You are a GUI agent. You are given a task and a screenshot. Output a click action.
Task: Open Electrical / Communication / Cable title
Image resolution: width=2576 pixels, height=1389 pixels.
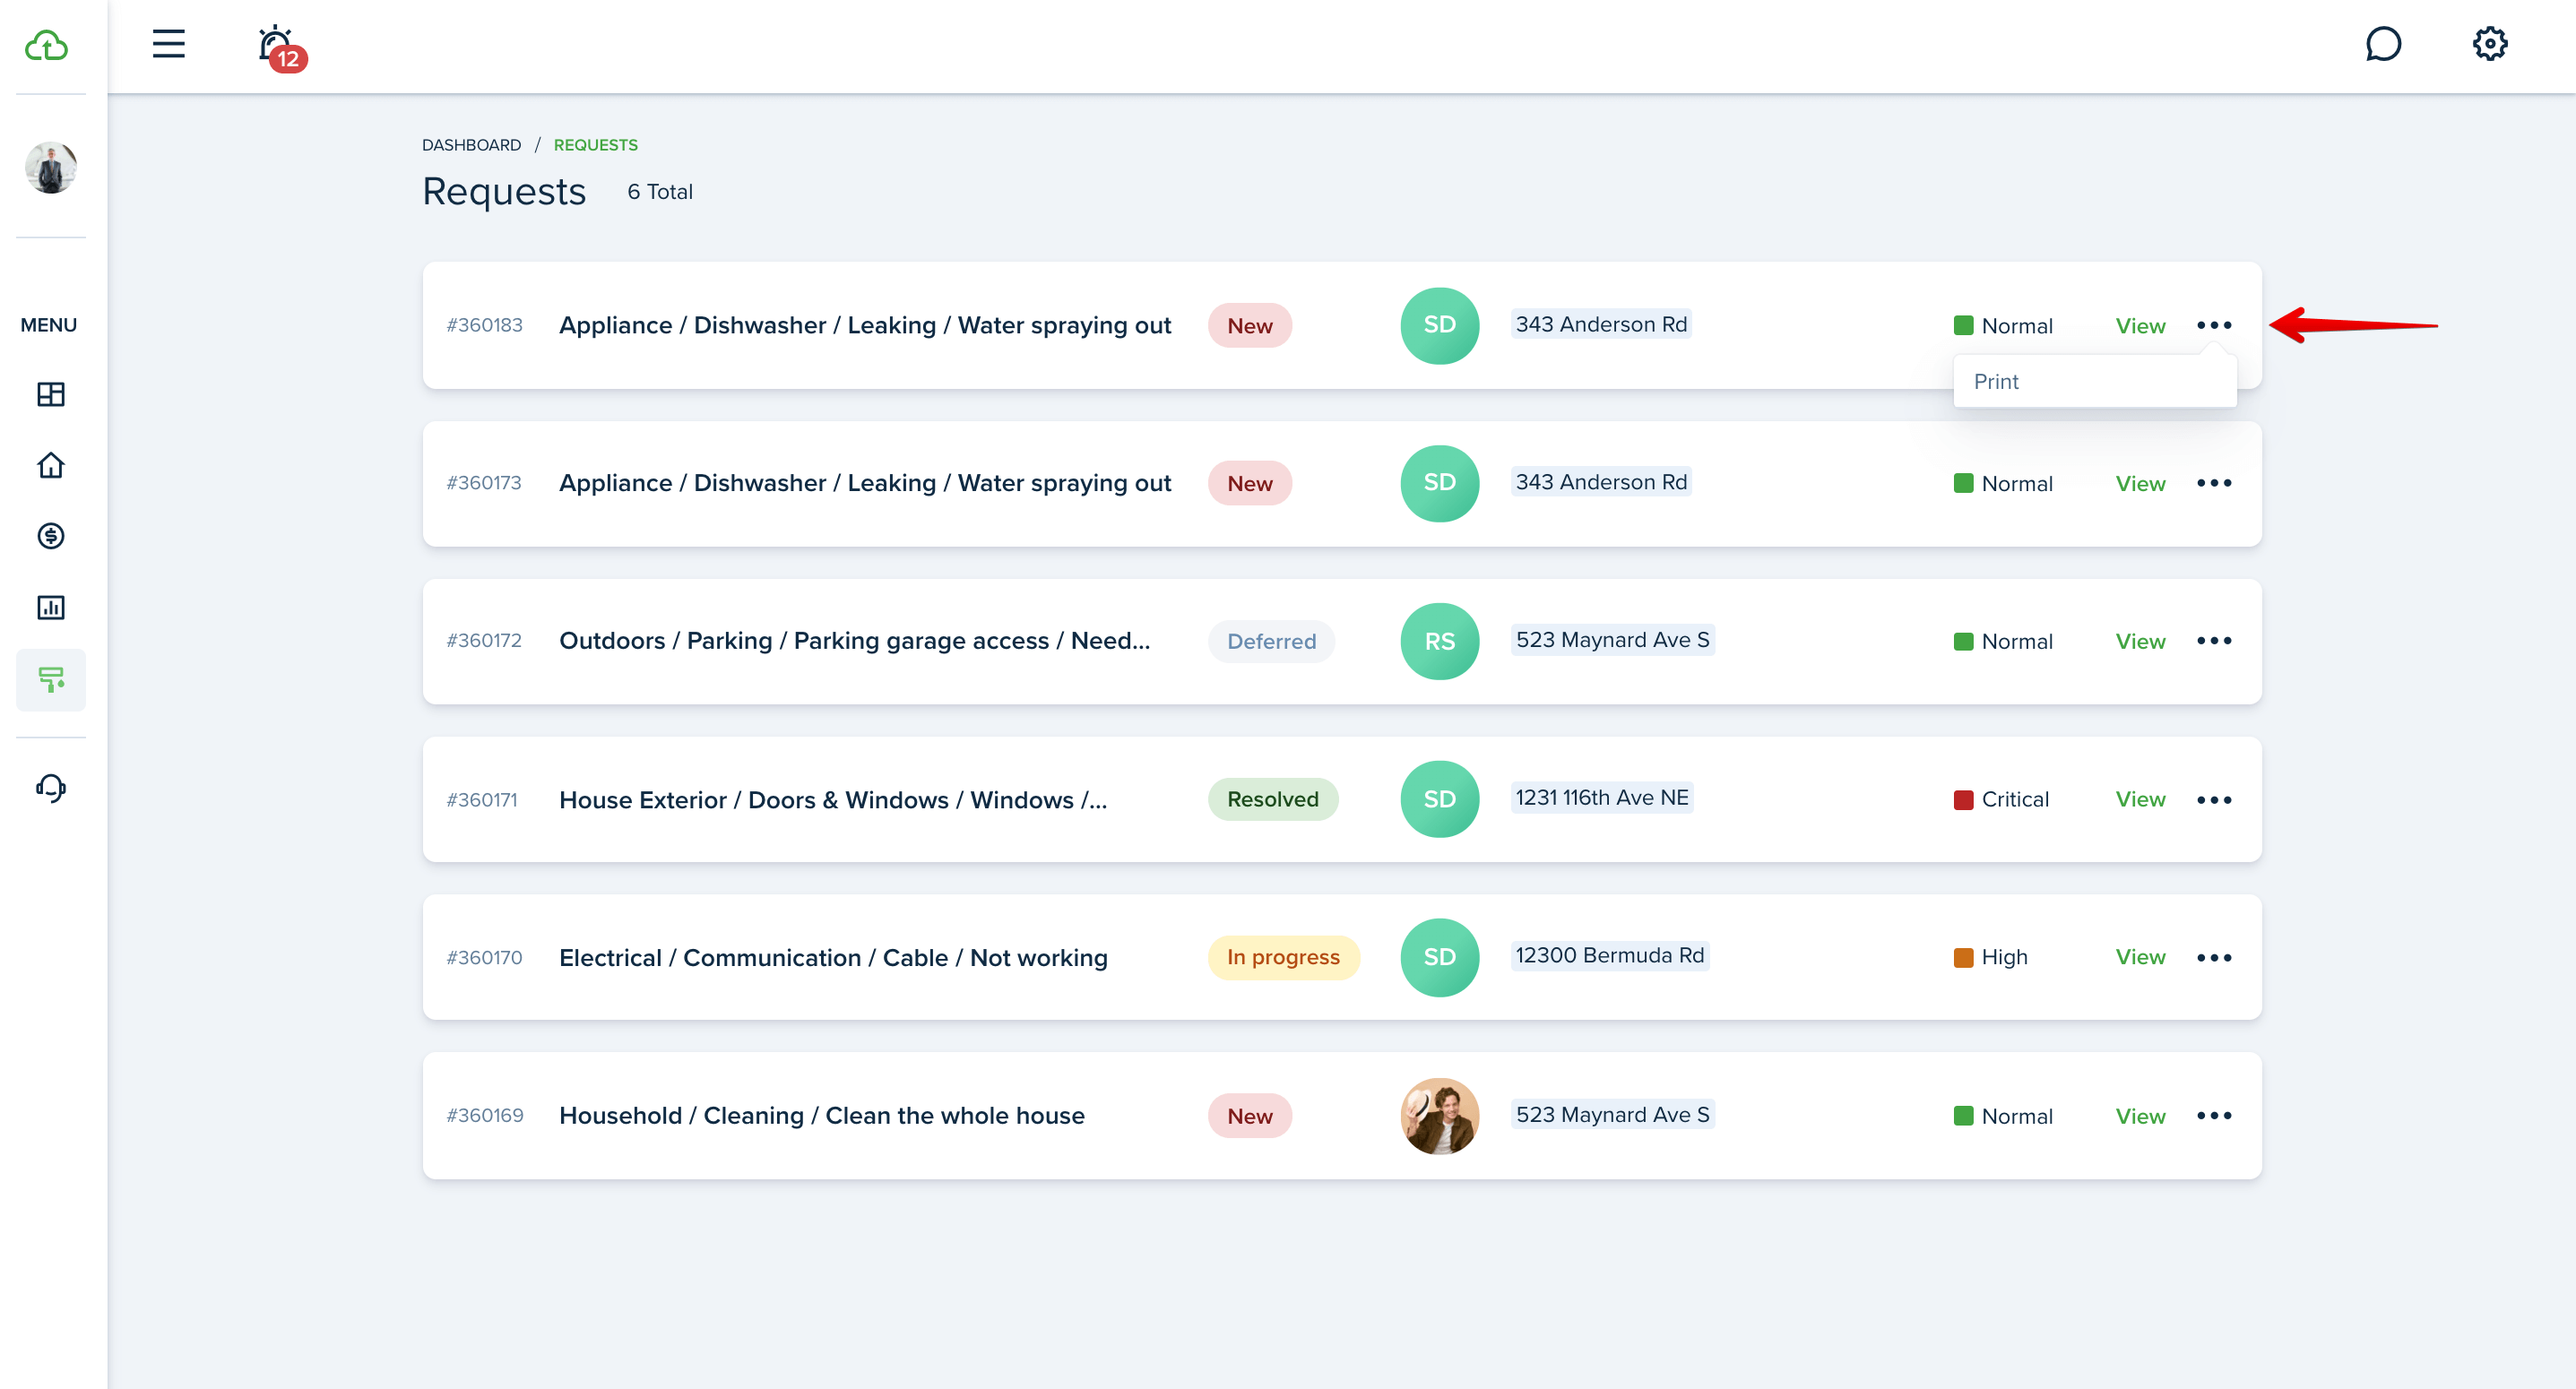coord(833,958)
